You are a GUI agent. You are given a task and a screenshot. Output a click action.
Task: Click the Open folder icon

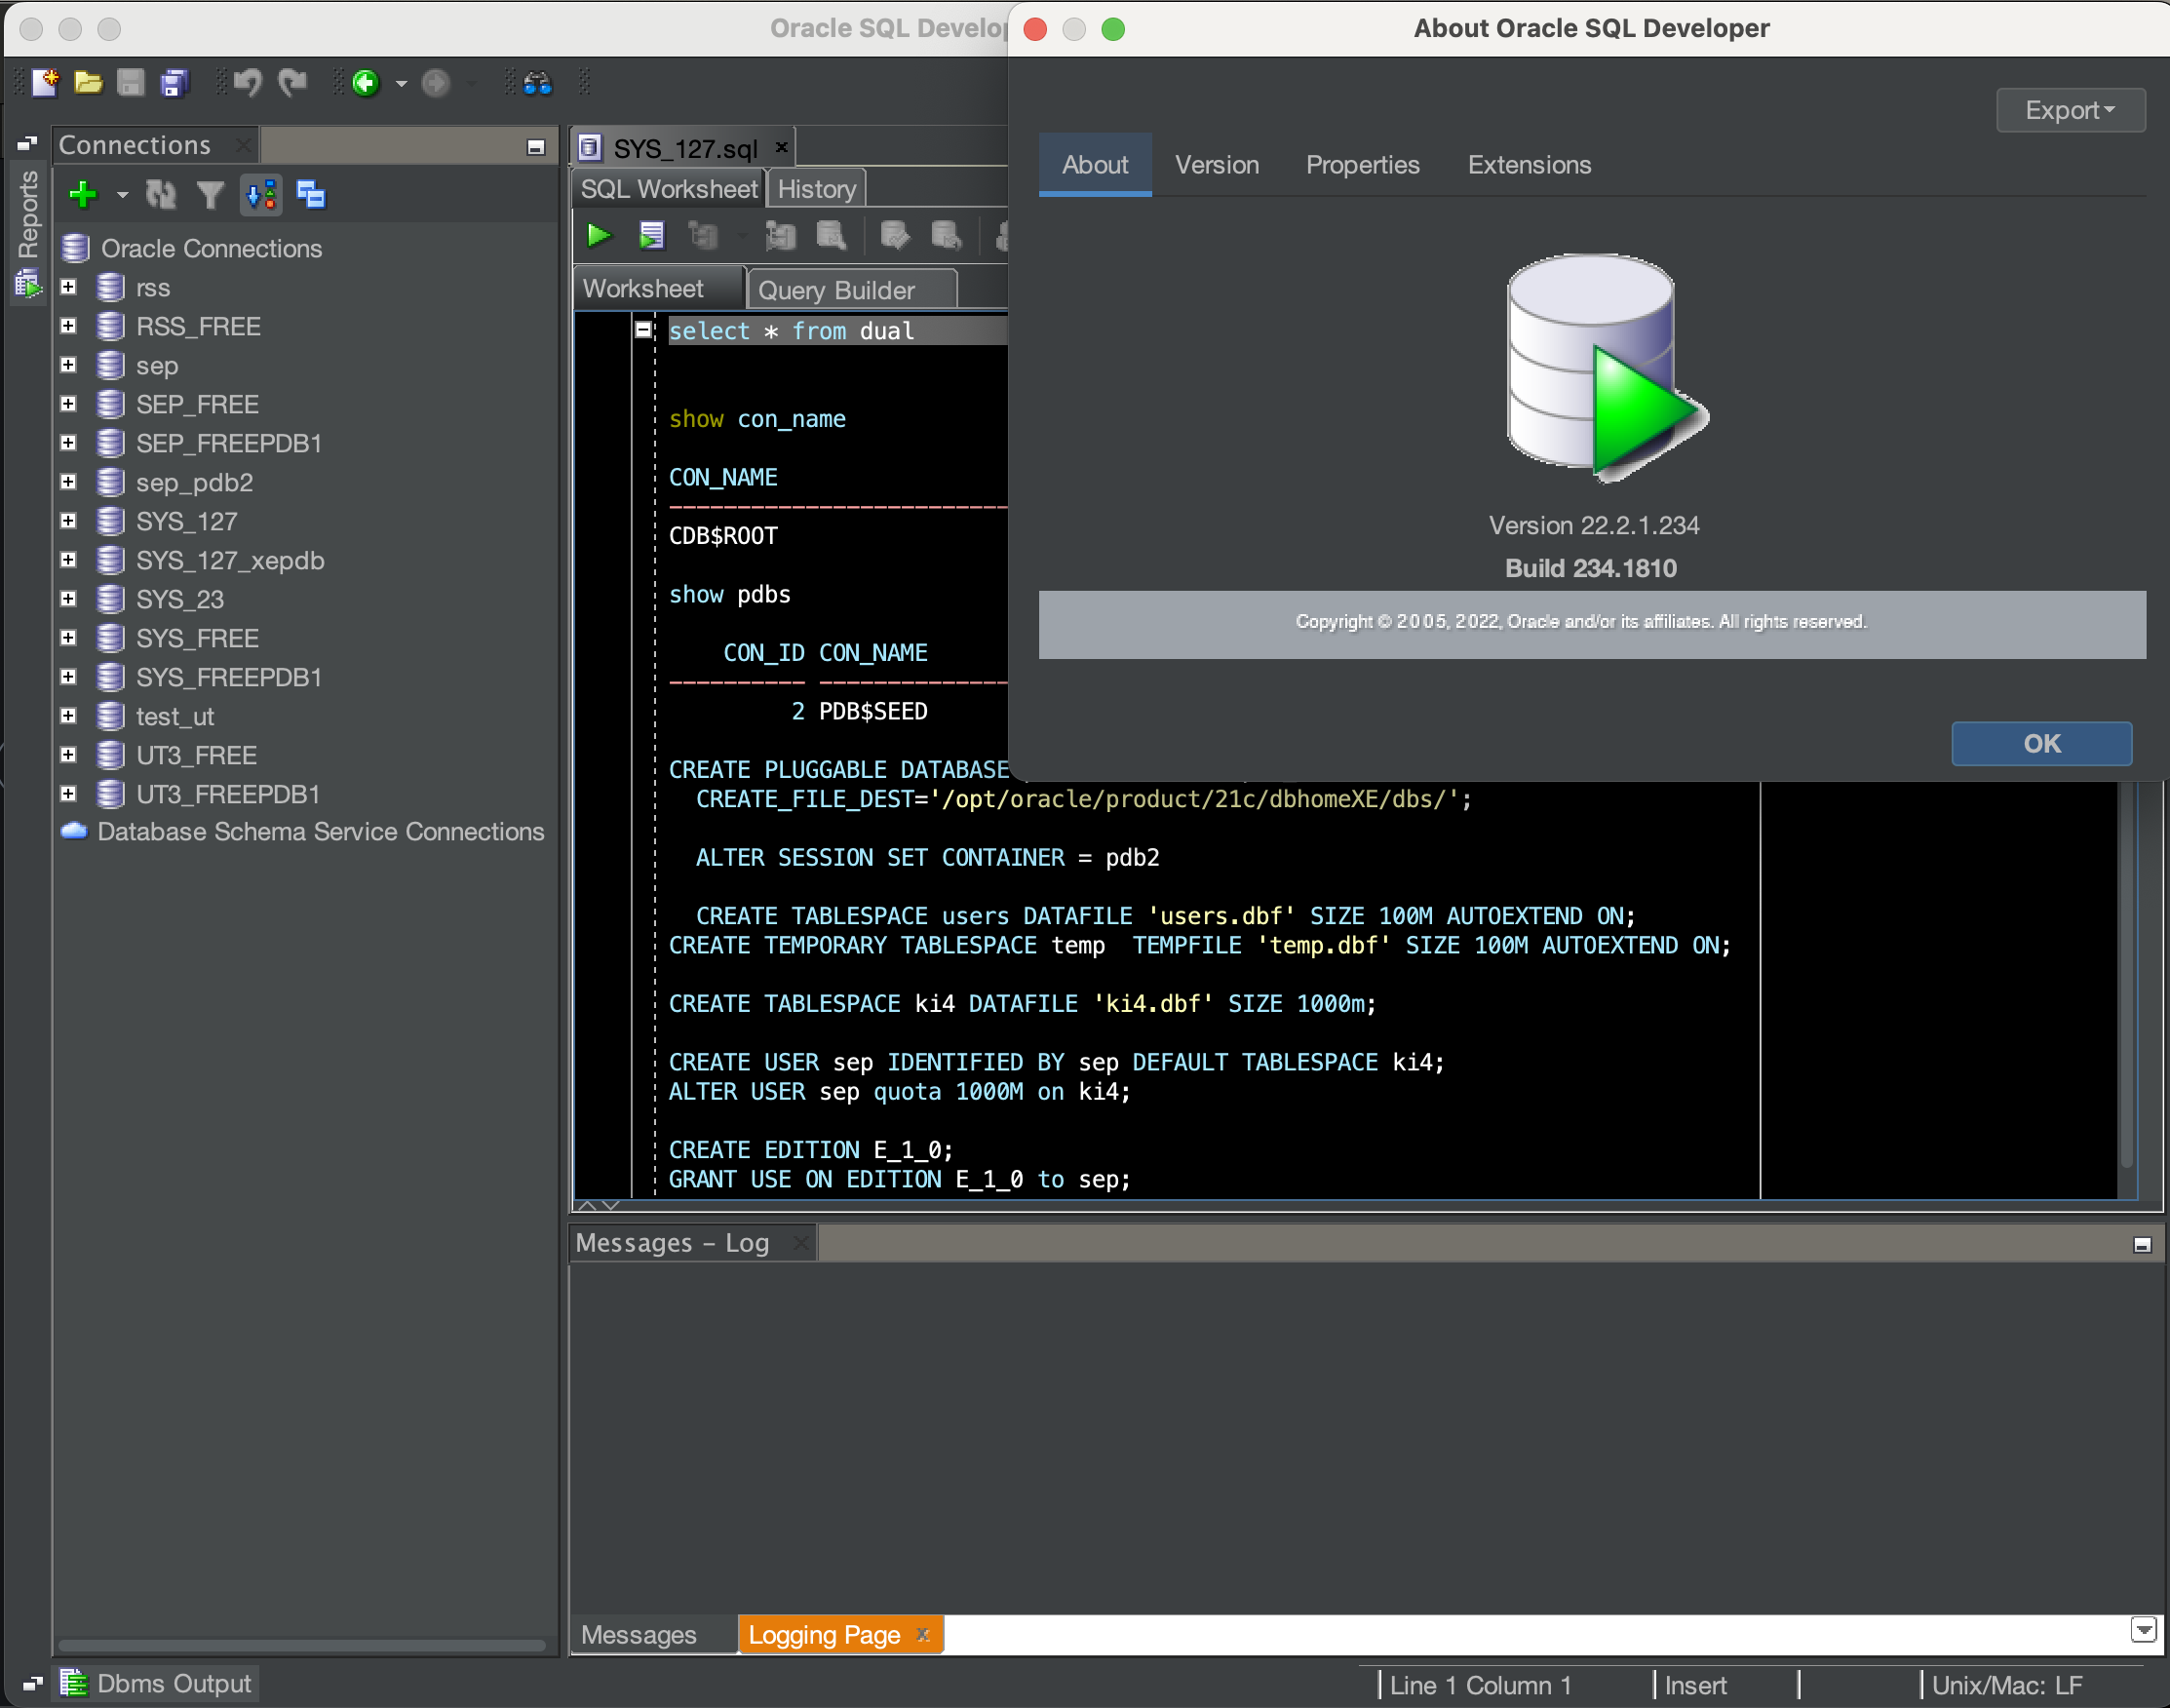click(x=88, y=83)
